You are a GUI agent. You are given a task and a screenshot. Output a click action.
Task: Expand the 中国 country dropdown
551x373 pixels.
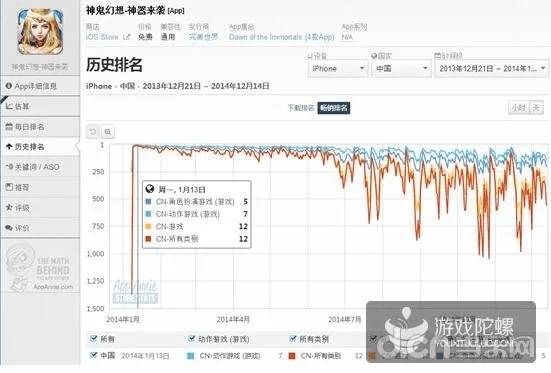click(x=401, y=69)
